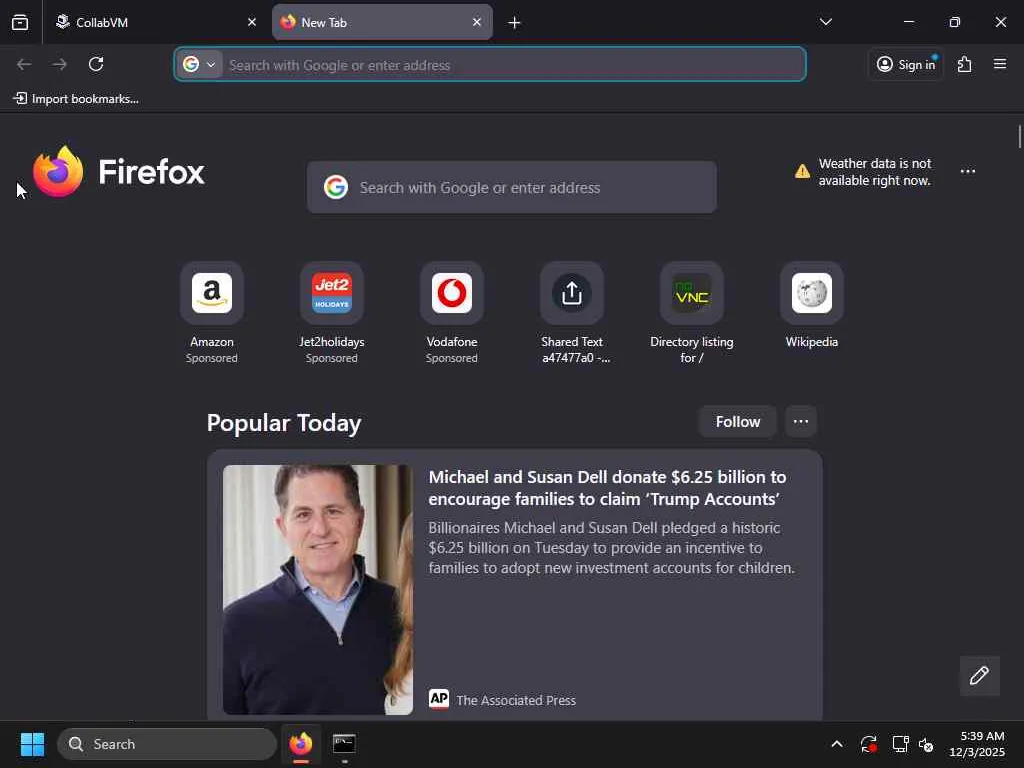This screenshot has width=1024, height=768.
Task: Expand the list all tabs chevron
Action: point(826,22)
